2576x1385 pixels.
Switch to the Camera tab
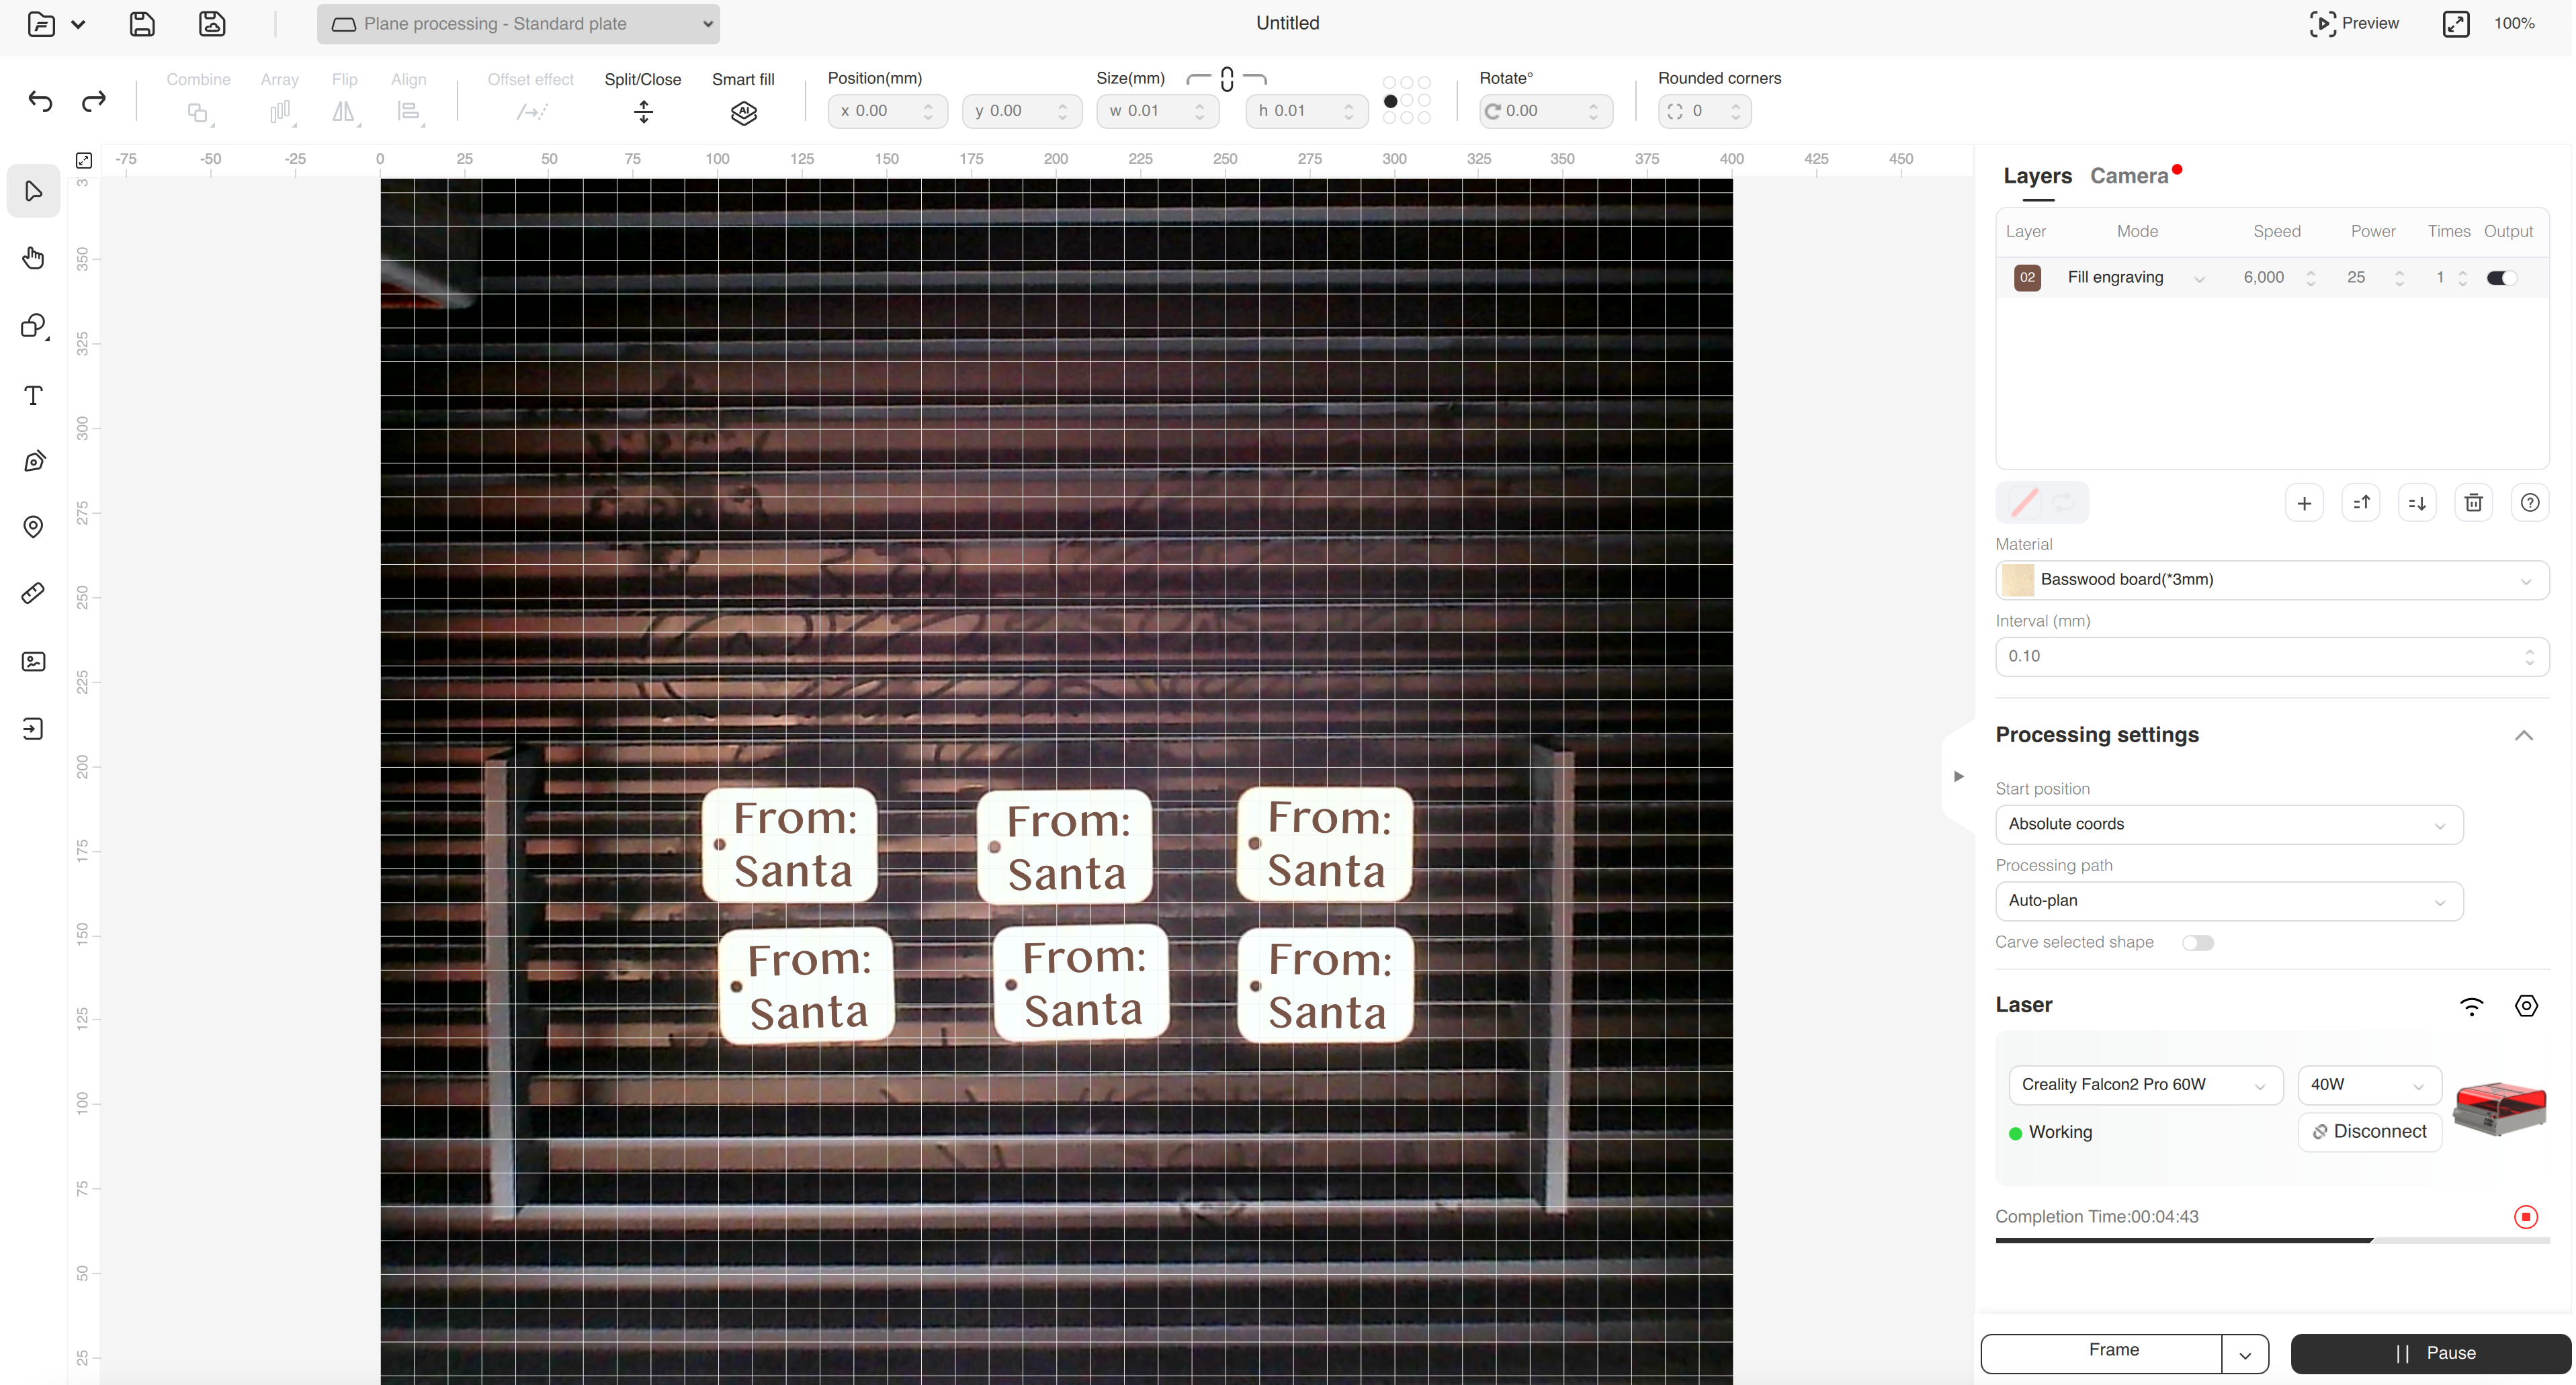coord(2129,176)
